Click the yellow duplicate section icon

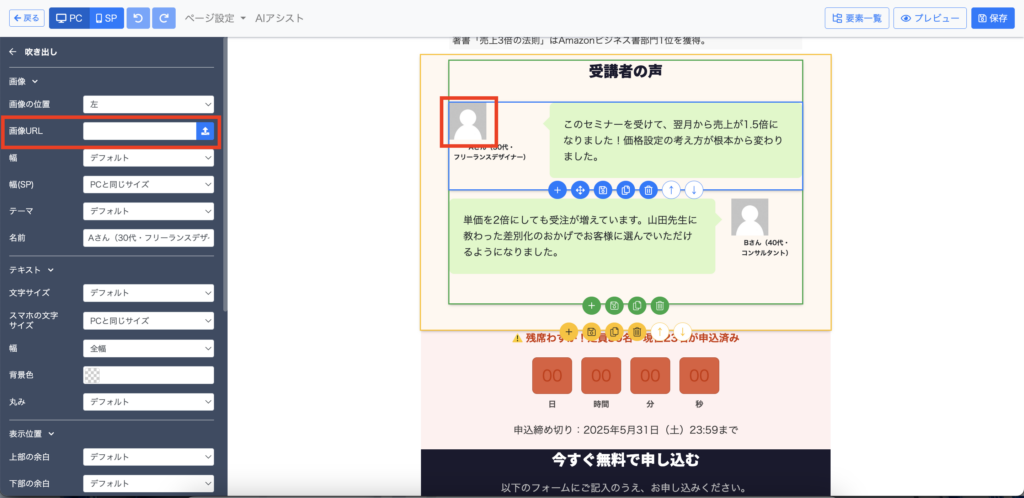click(614, 332)
